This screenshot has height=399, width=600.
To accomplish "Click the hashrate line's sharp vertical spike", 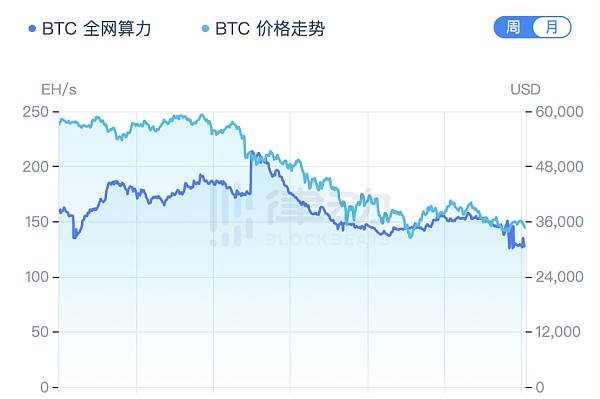I will coord(251,173).
